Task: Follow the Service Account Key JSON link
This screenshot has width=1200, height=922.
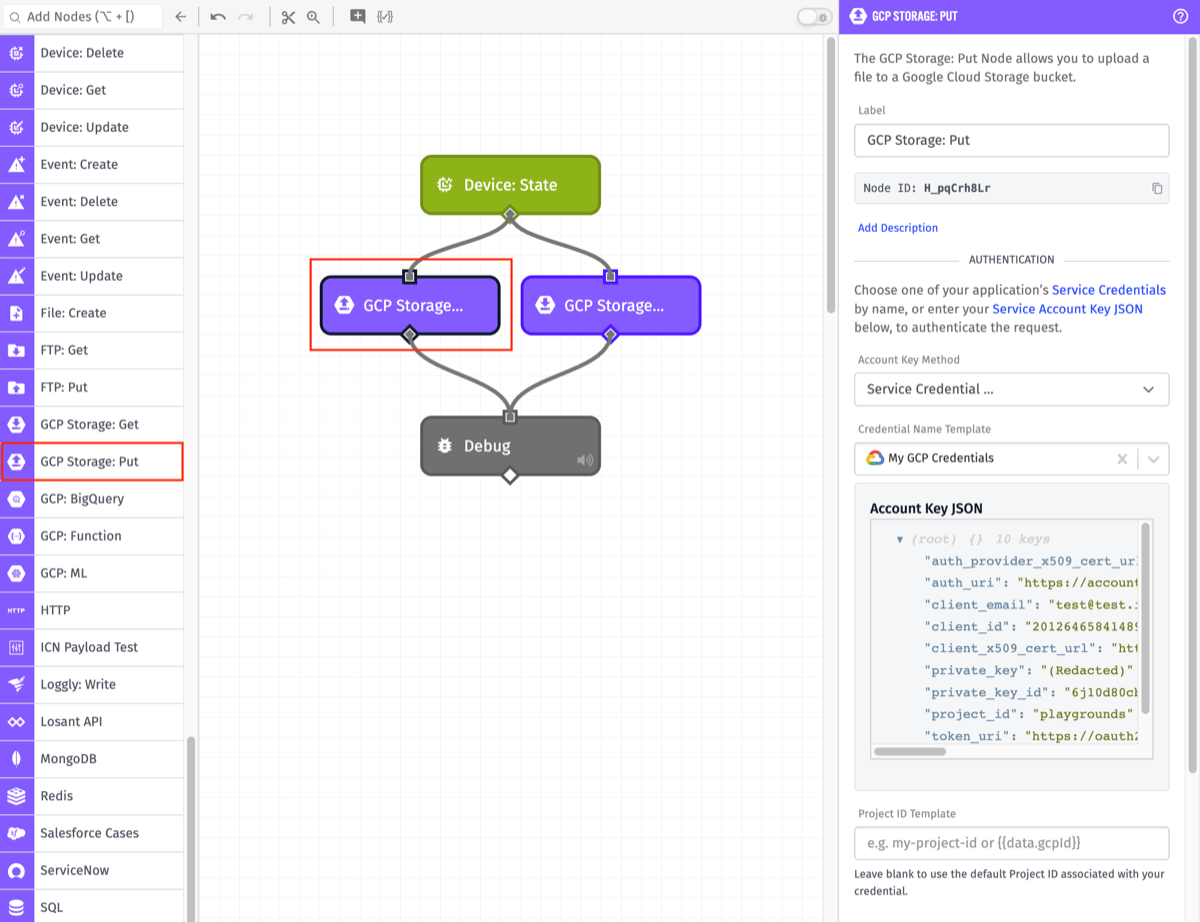Action: point(1067,309)
